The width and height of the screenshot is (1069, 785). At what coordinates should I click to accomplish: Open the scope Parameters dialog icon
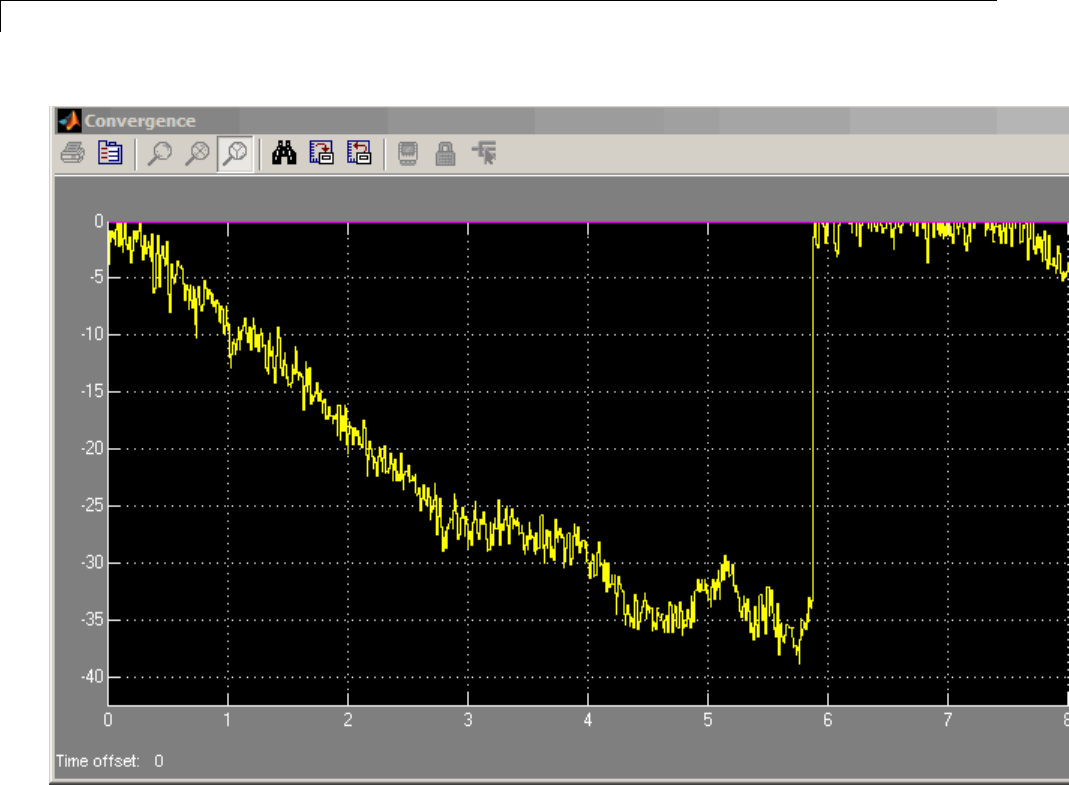110,153
